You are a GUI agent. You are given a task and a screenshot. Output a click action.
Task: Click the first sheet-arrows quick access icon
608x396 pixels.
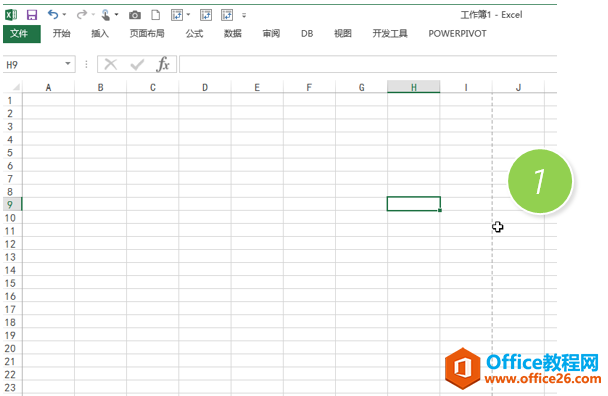tap(177, 15)
